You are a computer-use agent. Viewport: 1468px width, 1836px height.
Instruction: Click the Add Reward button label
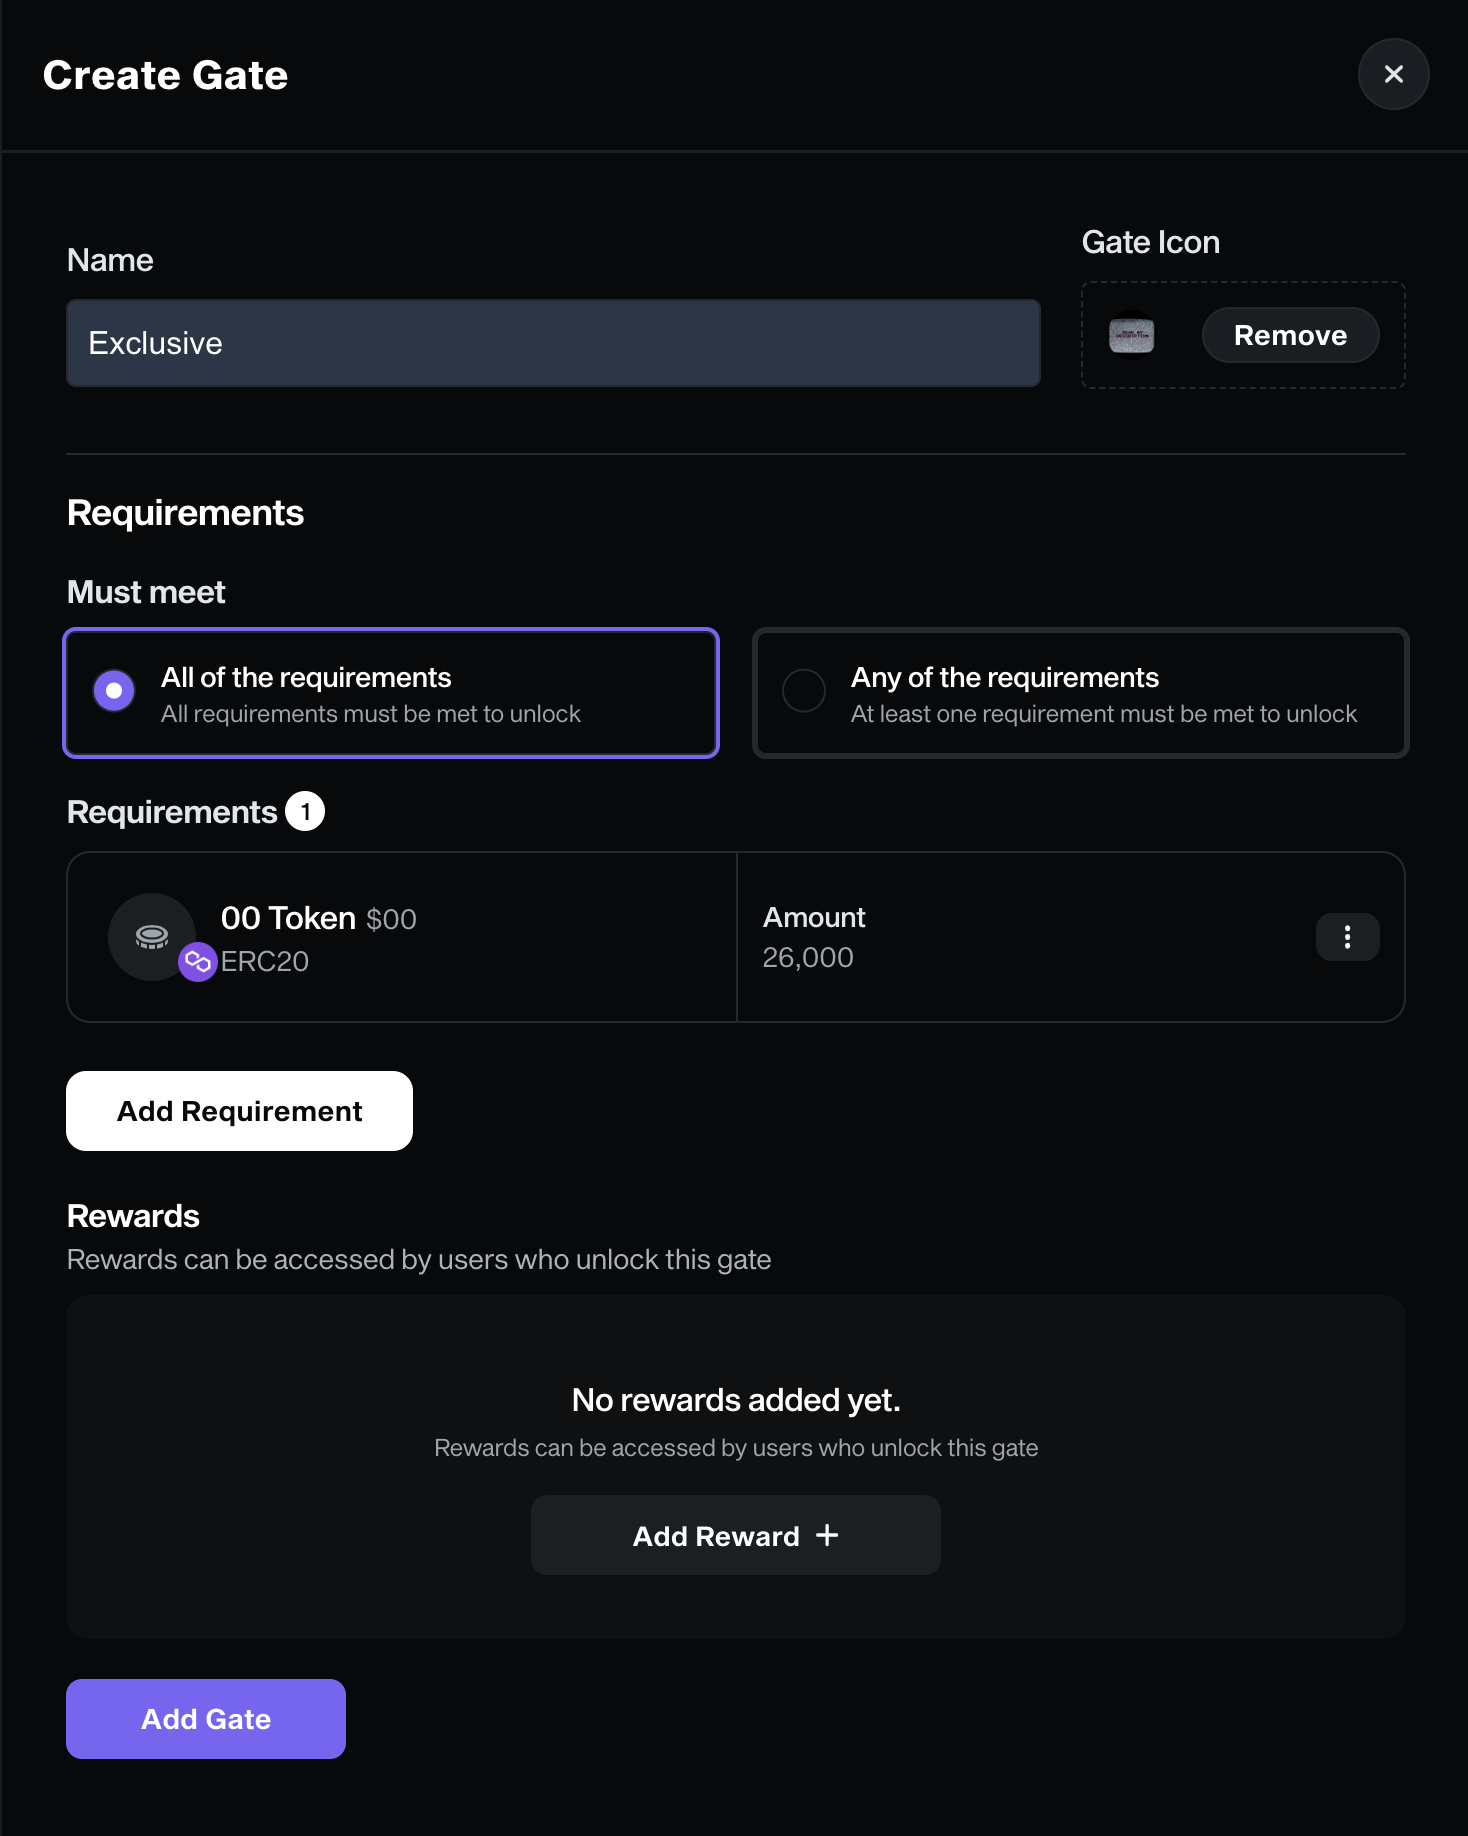coord(716,1536)
